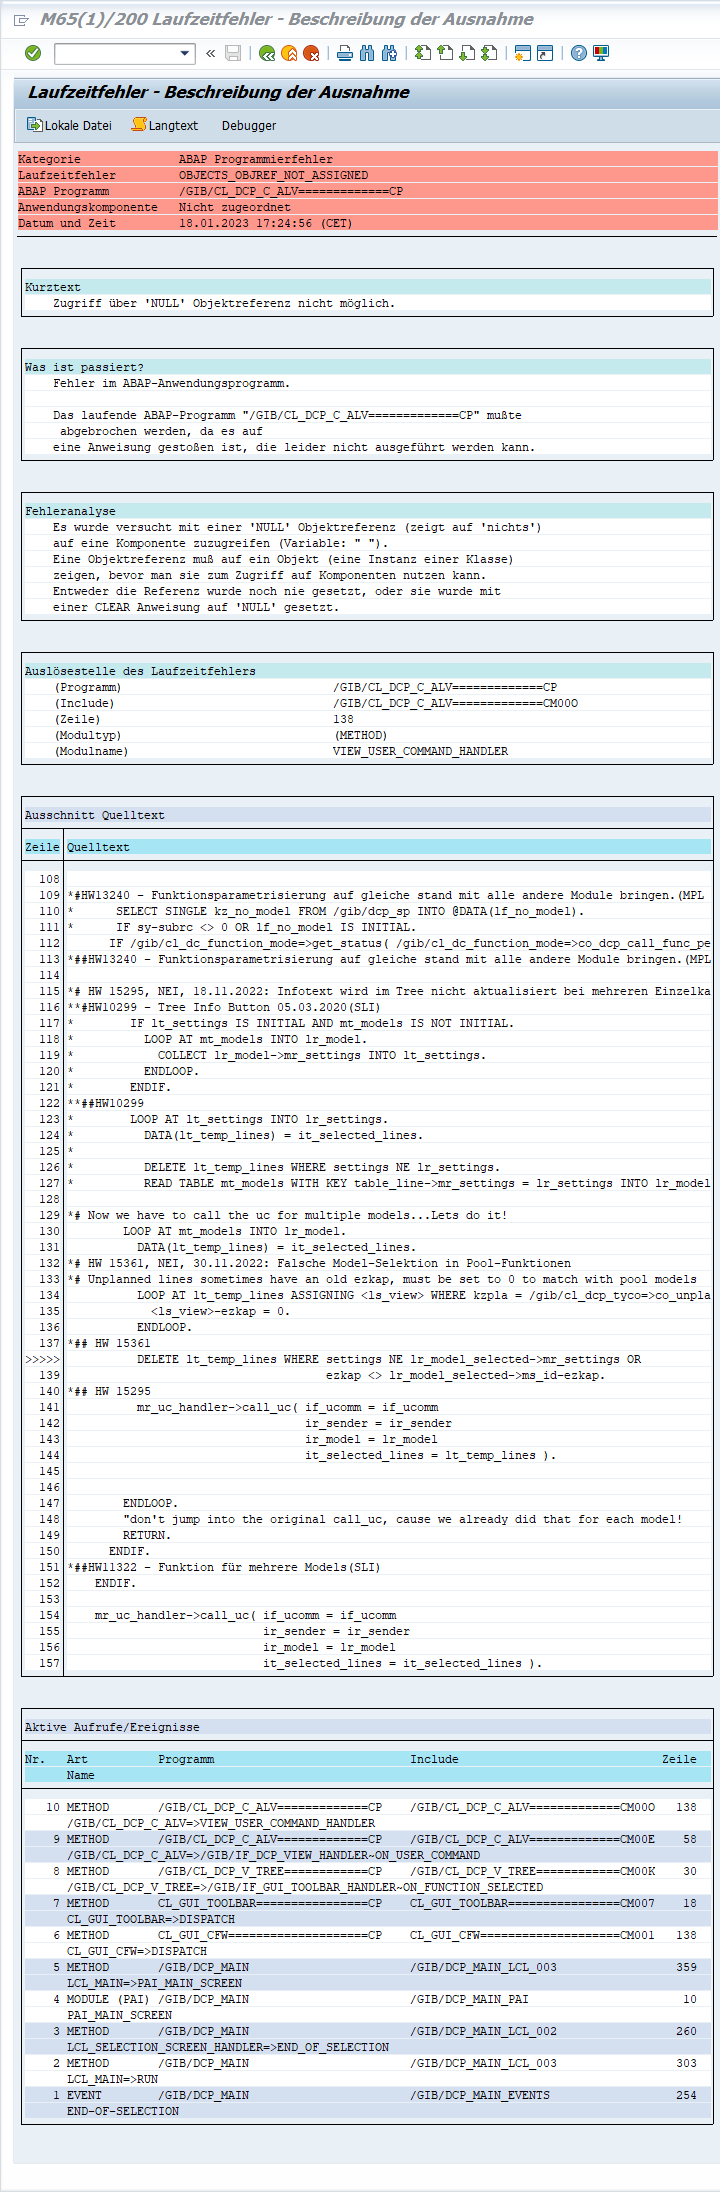Screen dimensions: 720x2192
Task: Click the Find binoculars icon
Action: pos(367,53)
